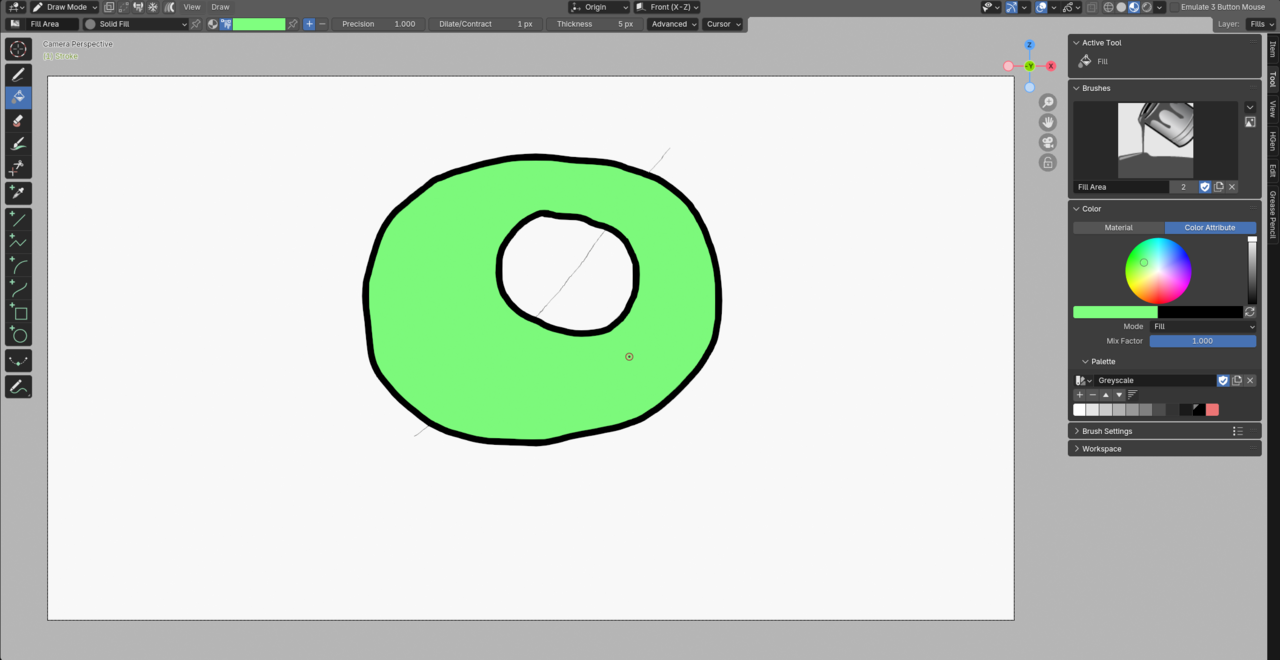Select the Box shape tool
The width and height of the screenshot is (1280, 660).
(18, 312)
